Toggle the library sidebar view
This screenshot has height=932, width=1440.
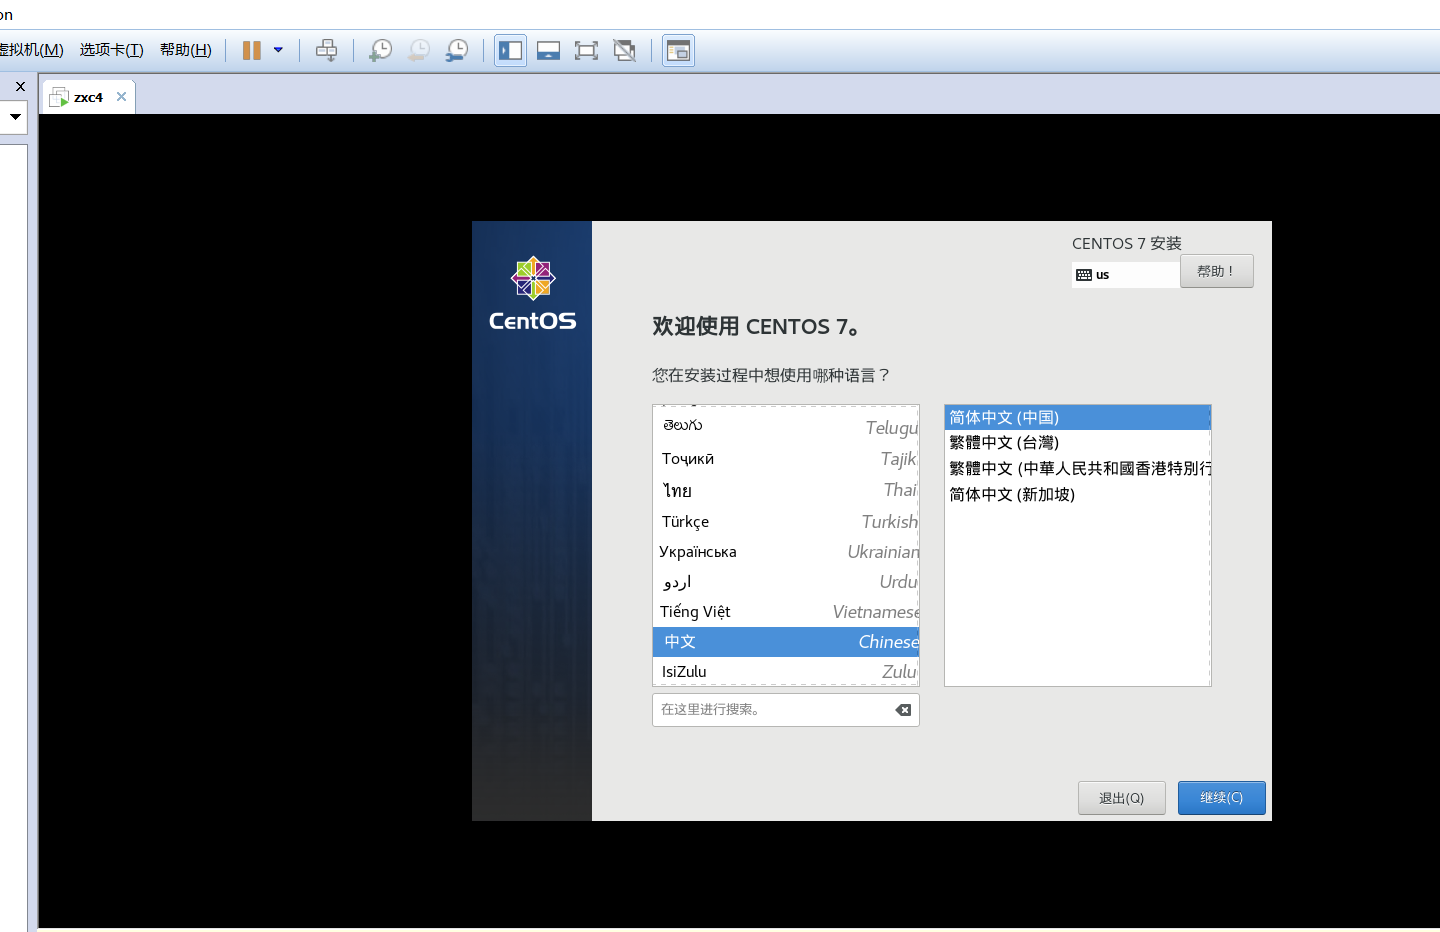pyautogui.click(x=511, y=50)
